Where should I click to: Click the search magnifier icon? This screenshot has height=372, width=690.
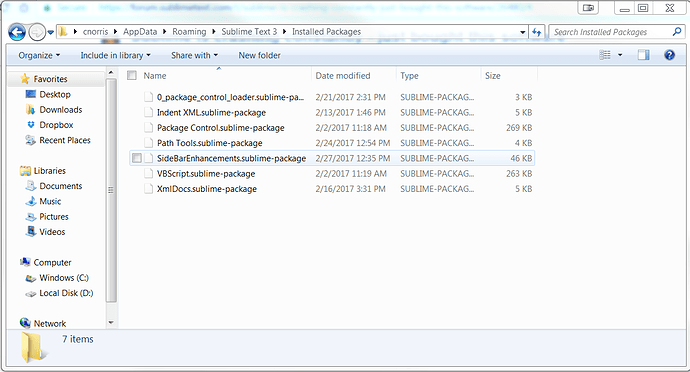tap(677, 32)
